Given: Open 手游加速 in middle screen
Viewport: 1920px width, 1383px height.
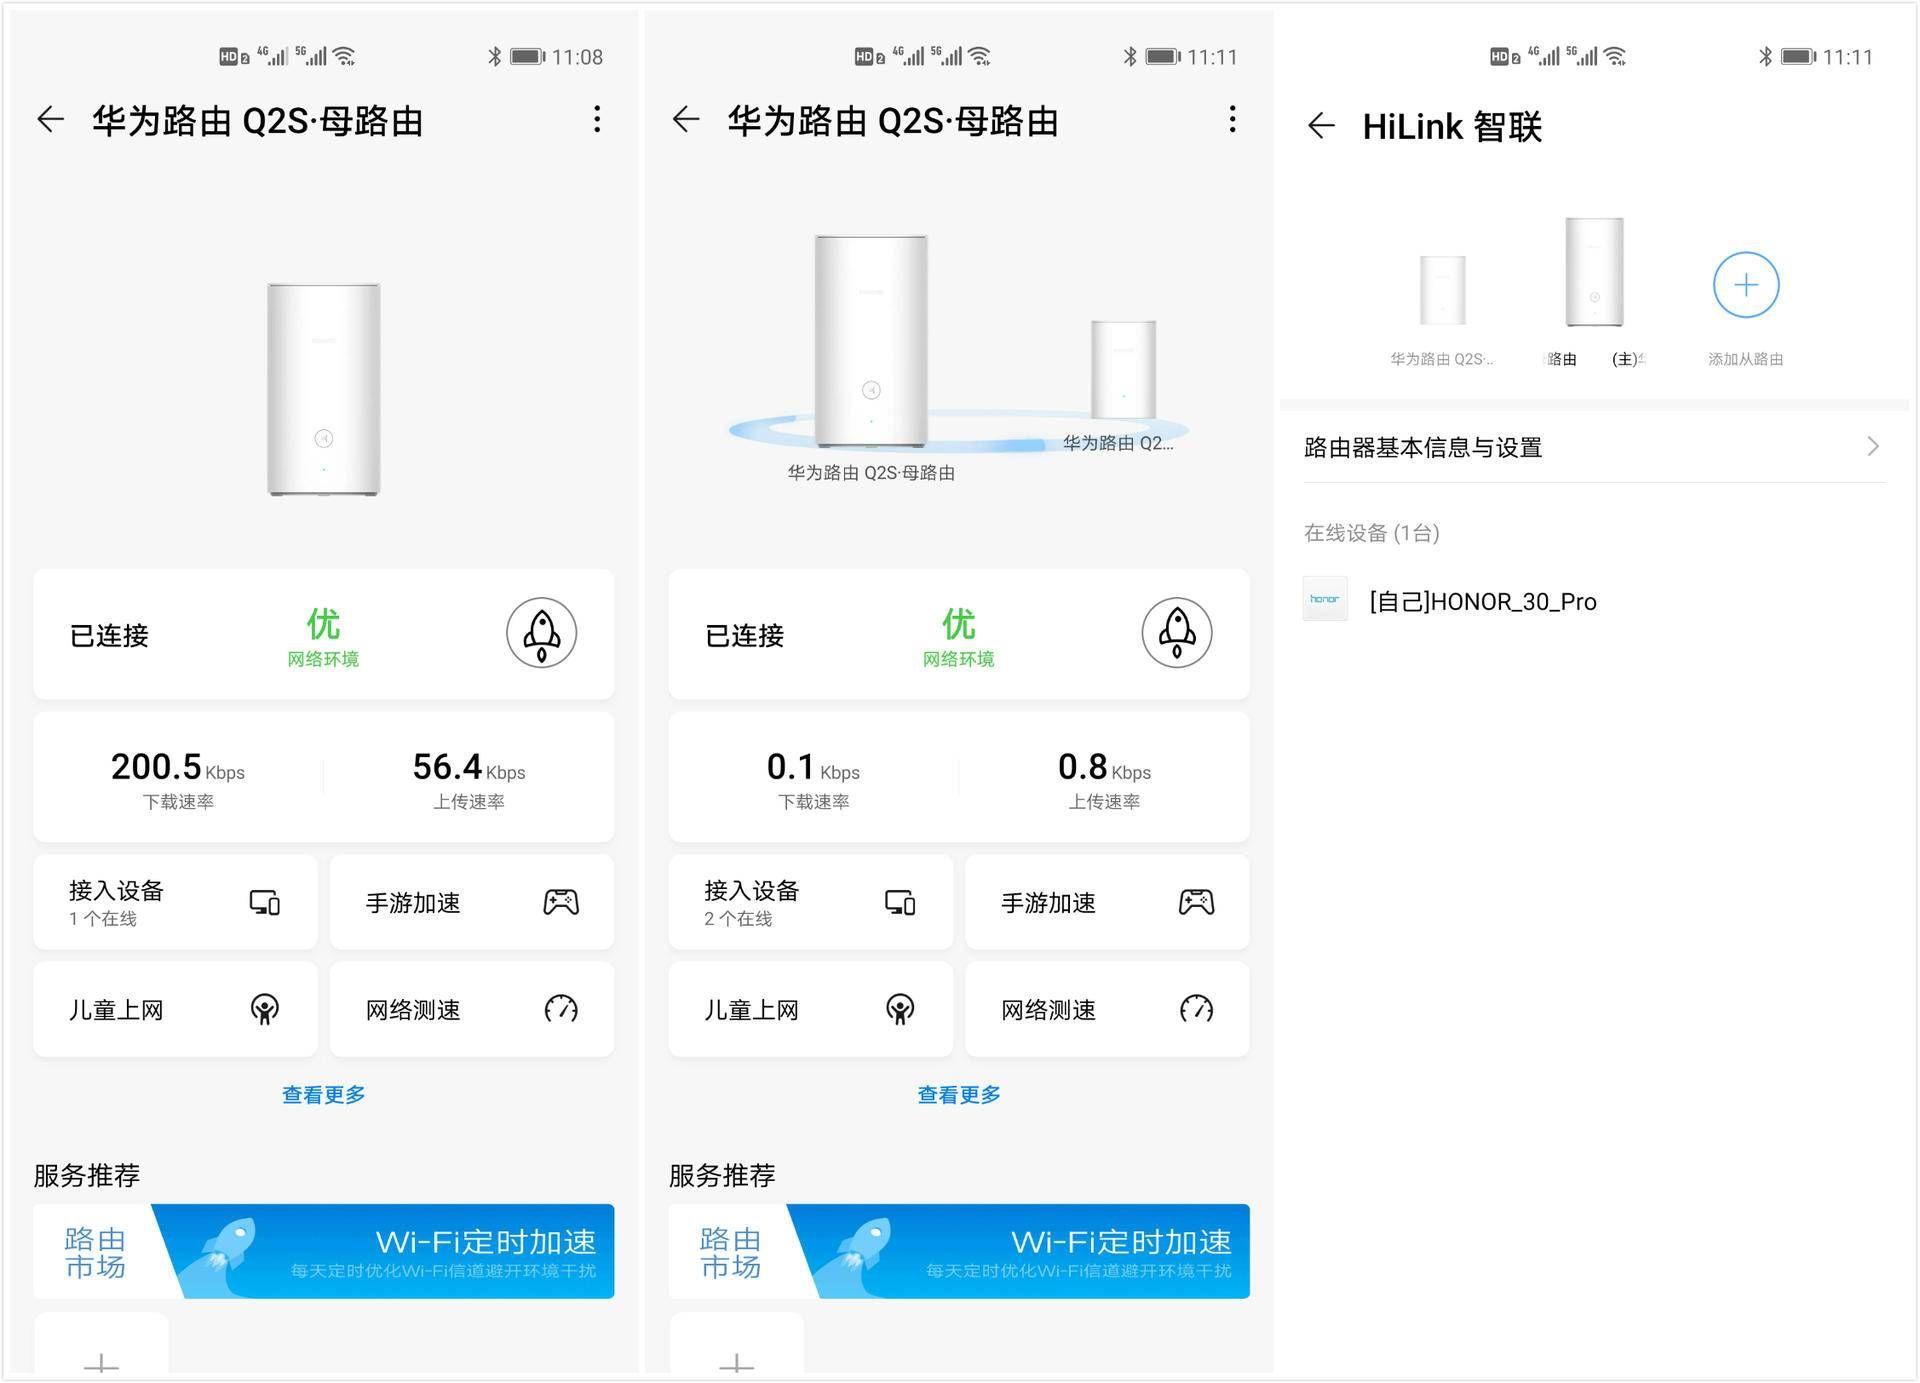Looking at the screenshot, I should click(1107, 902).
